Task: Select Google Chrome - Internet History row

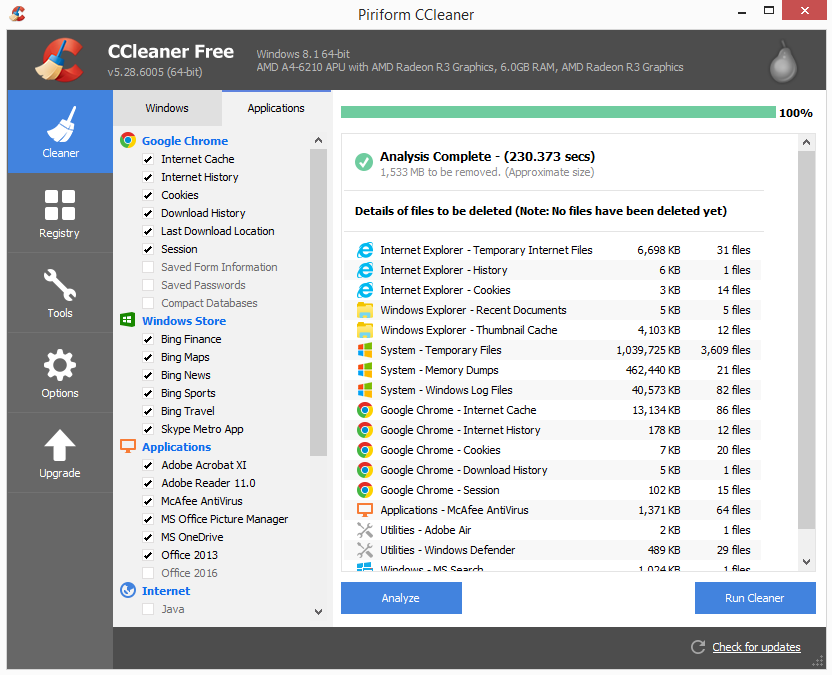Action: (x=552, y=430)
